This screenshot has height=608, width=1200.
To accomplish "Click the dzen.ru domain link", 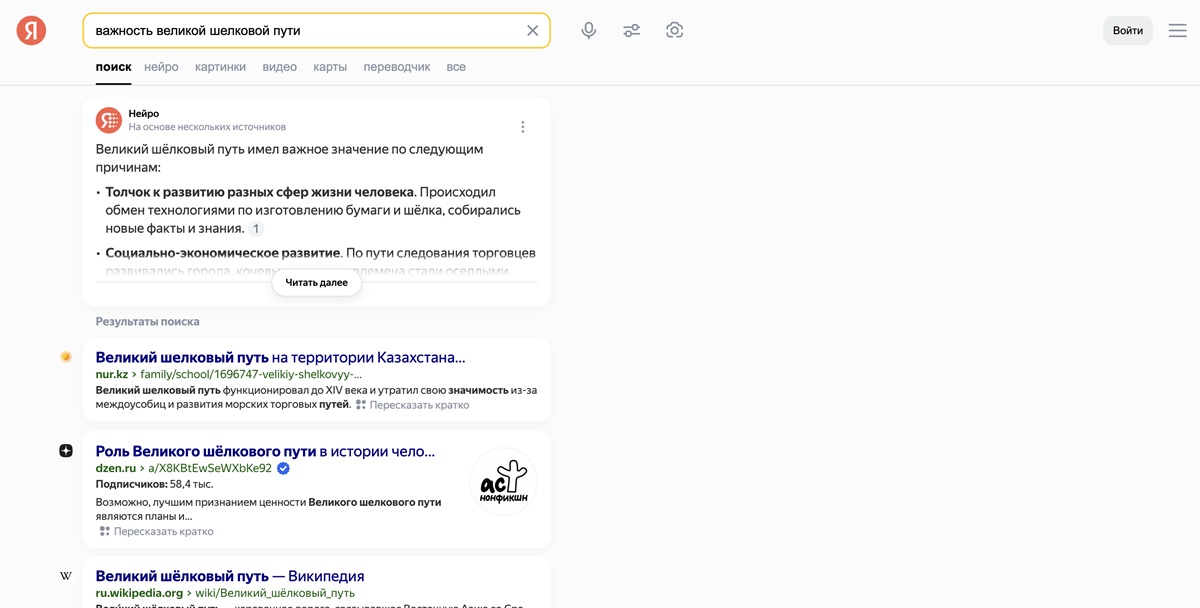I will 115,468.
